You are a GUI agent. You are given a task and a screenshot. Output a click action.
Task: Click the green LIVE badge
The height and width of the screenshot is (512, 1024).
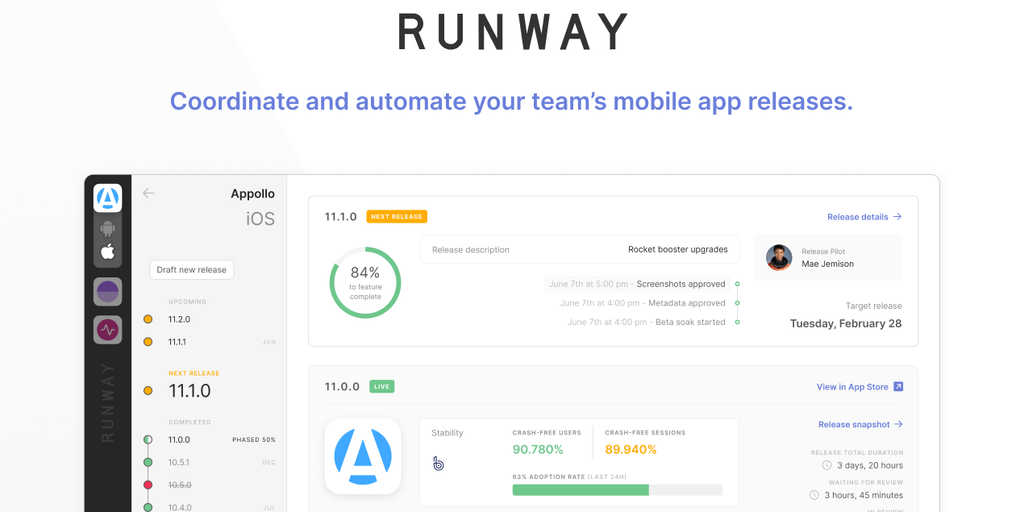click(382, 387)
